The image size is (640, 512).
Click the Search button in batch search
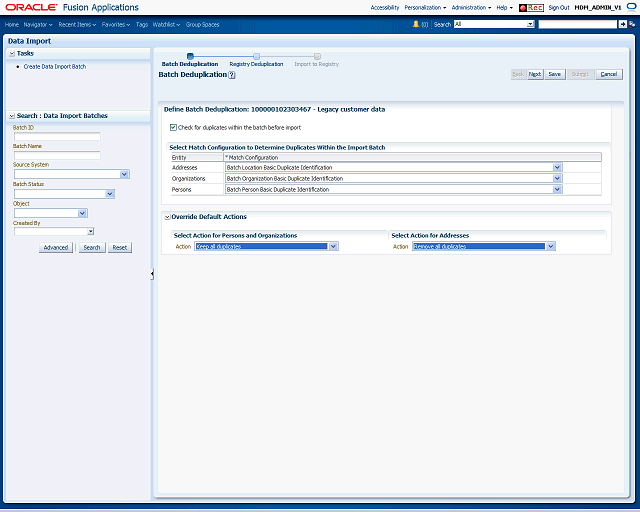[92, 247]
